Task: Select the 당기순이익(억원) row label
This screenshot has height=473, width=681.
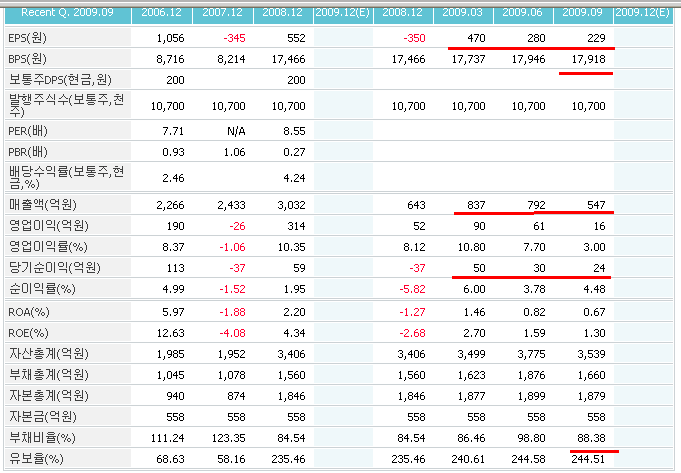Action: 48,268
